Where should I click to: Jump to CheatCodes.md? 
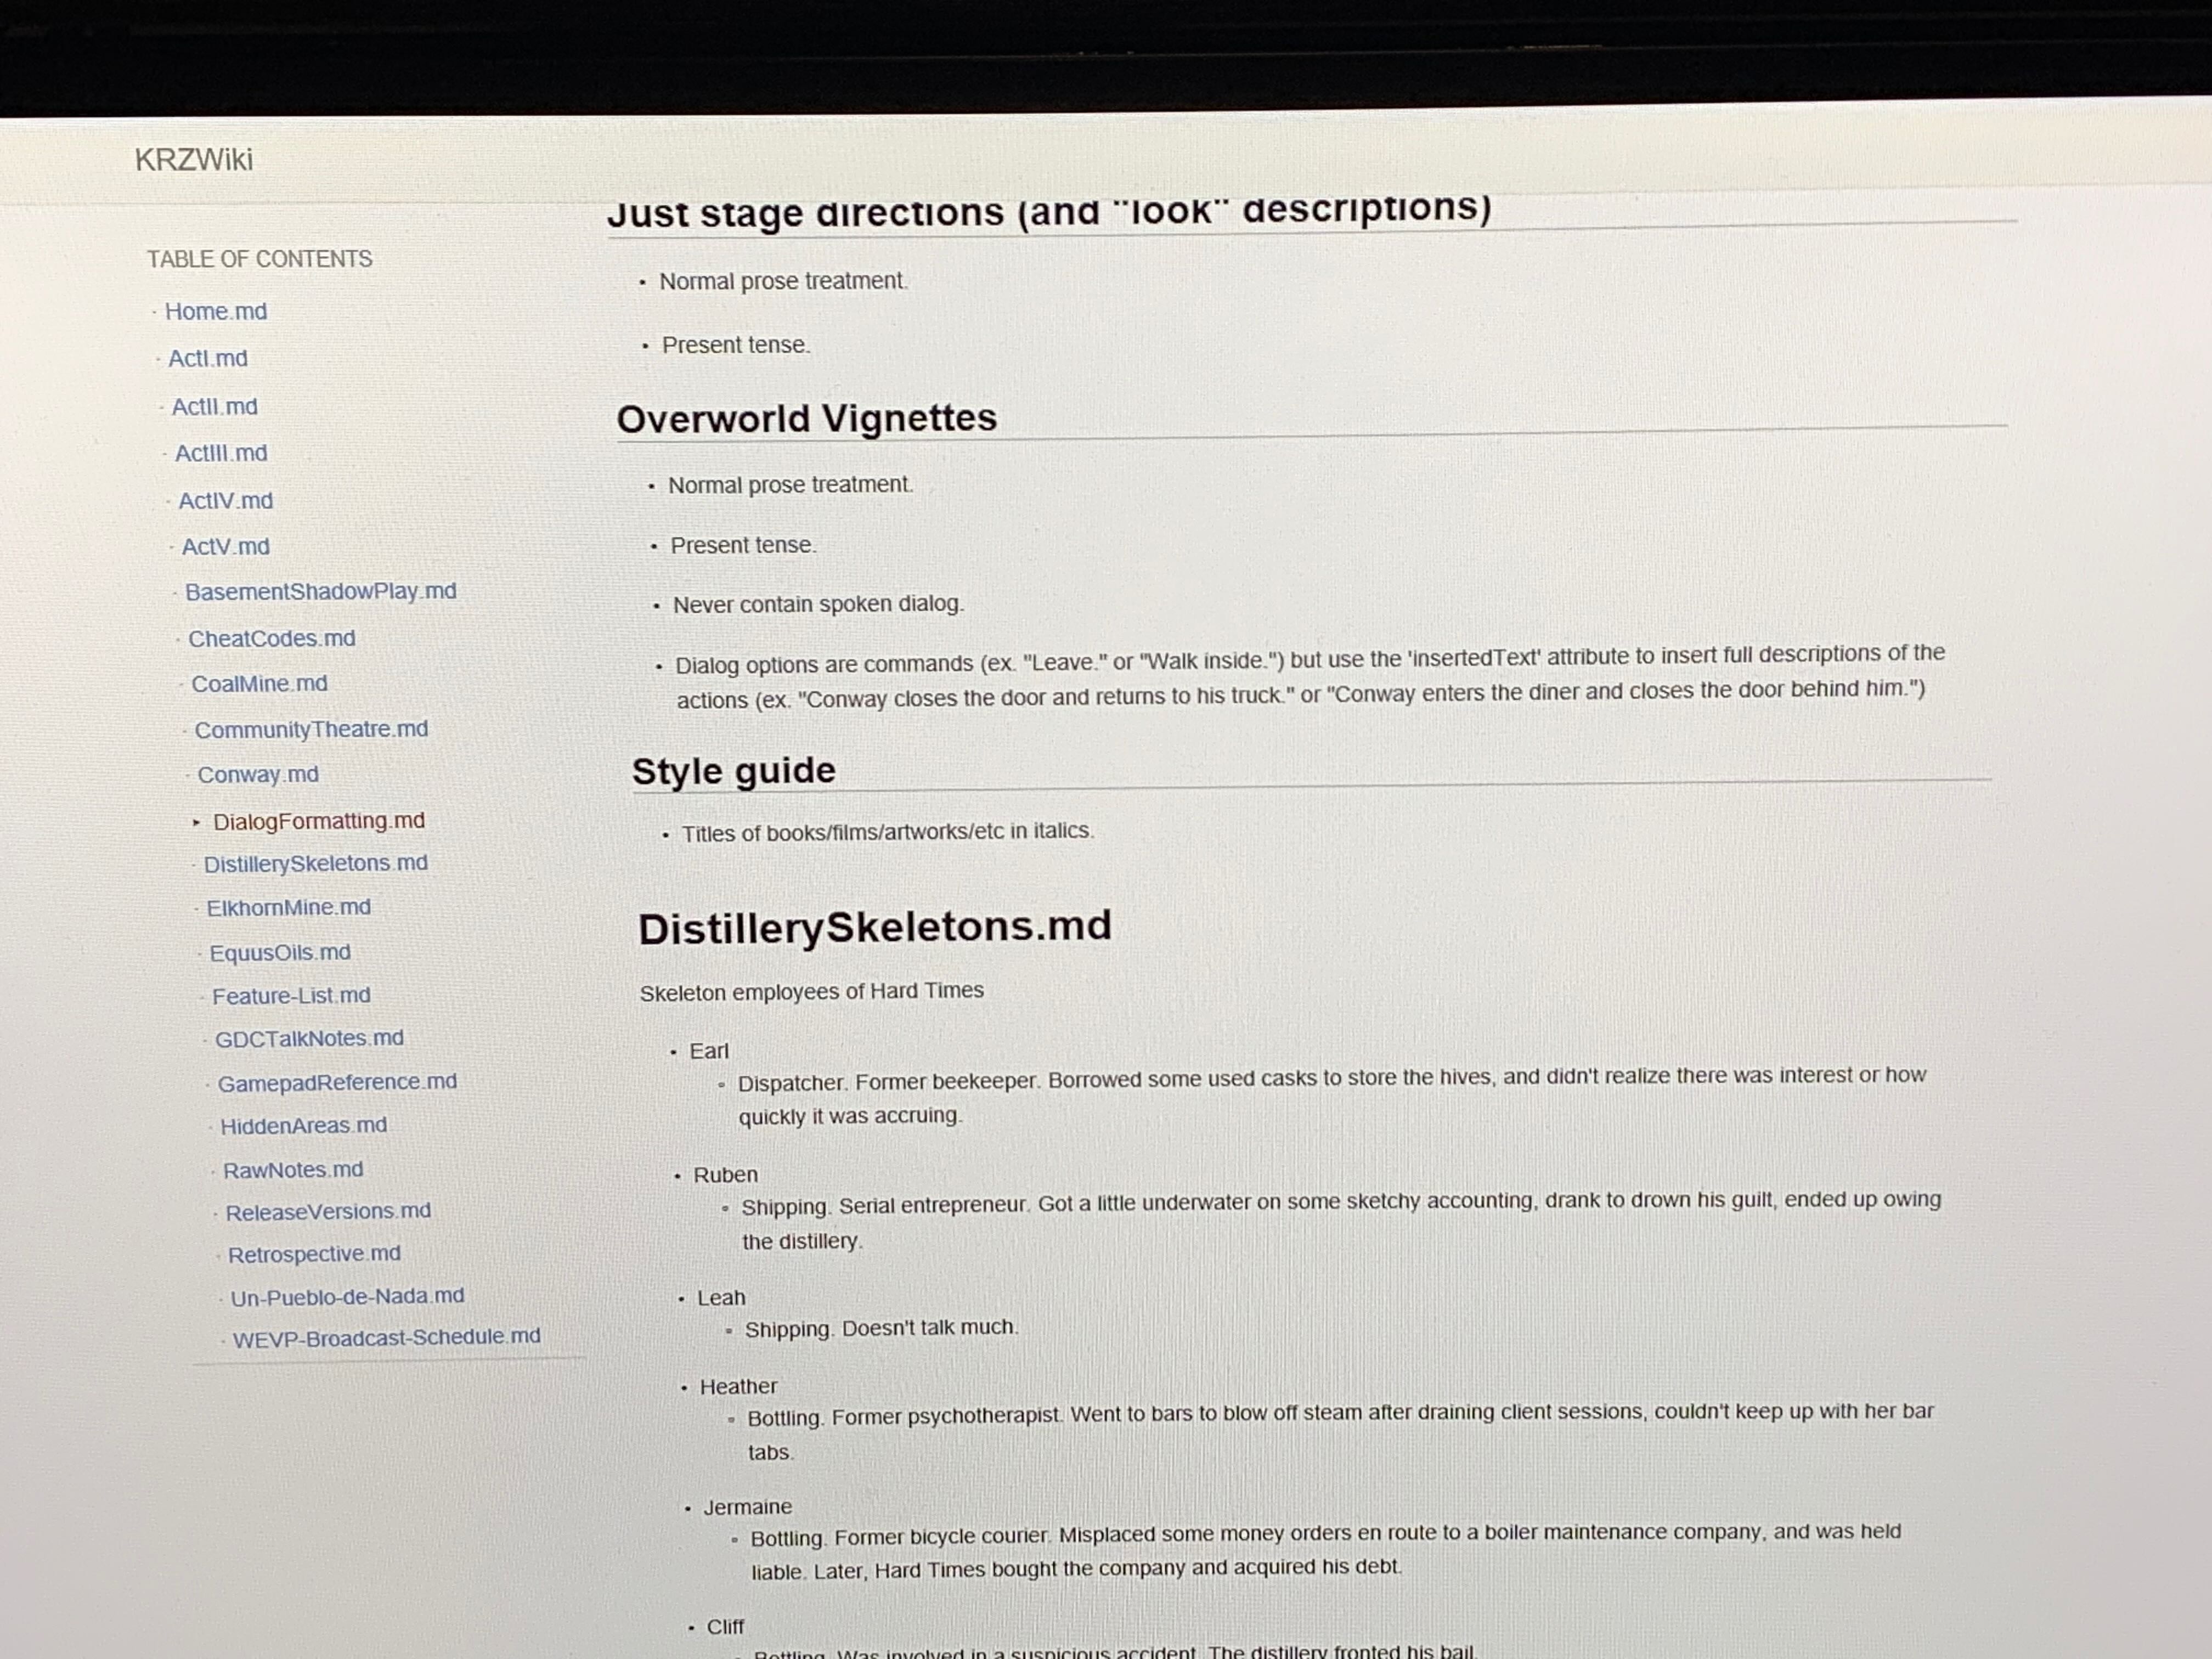pos(271,639)
